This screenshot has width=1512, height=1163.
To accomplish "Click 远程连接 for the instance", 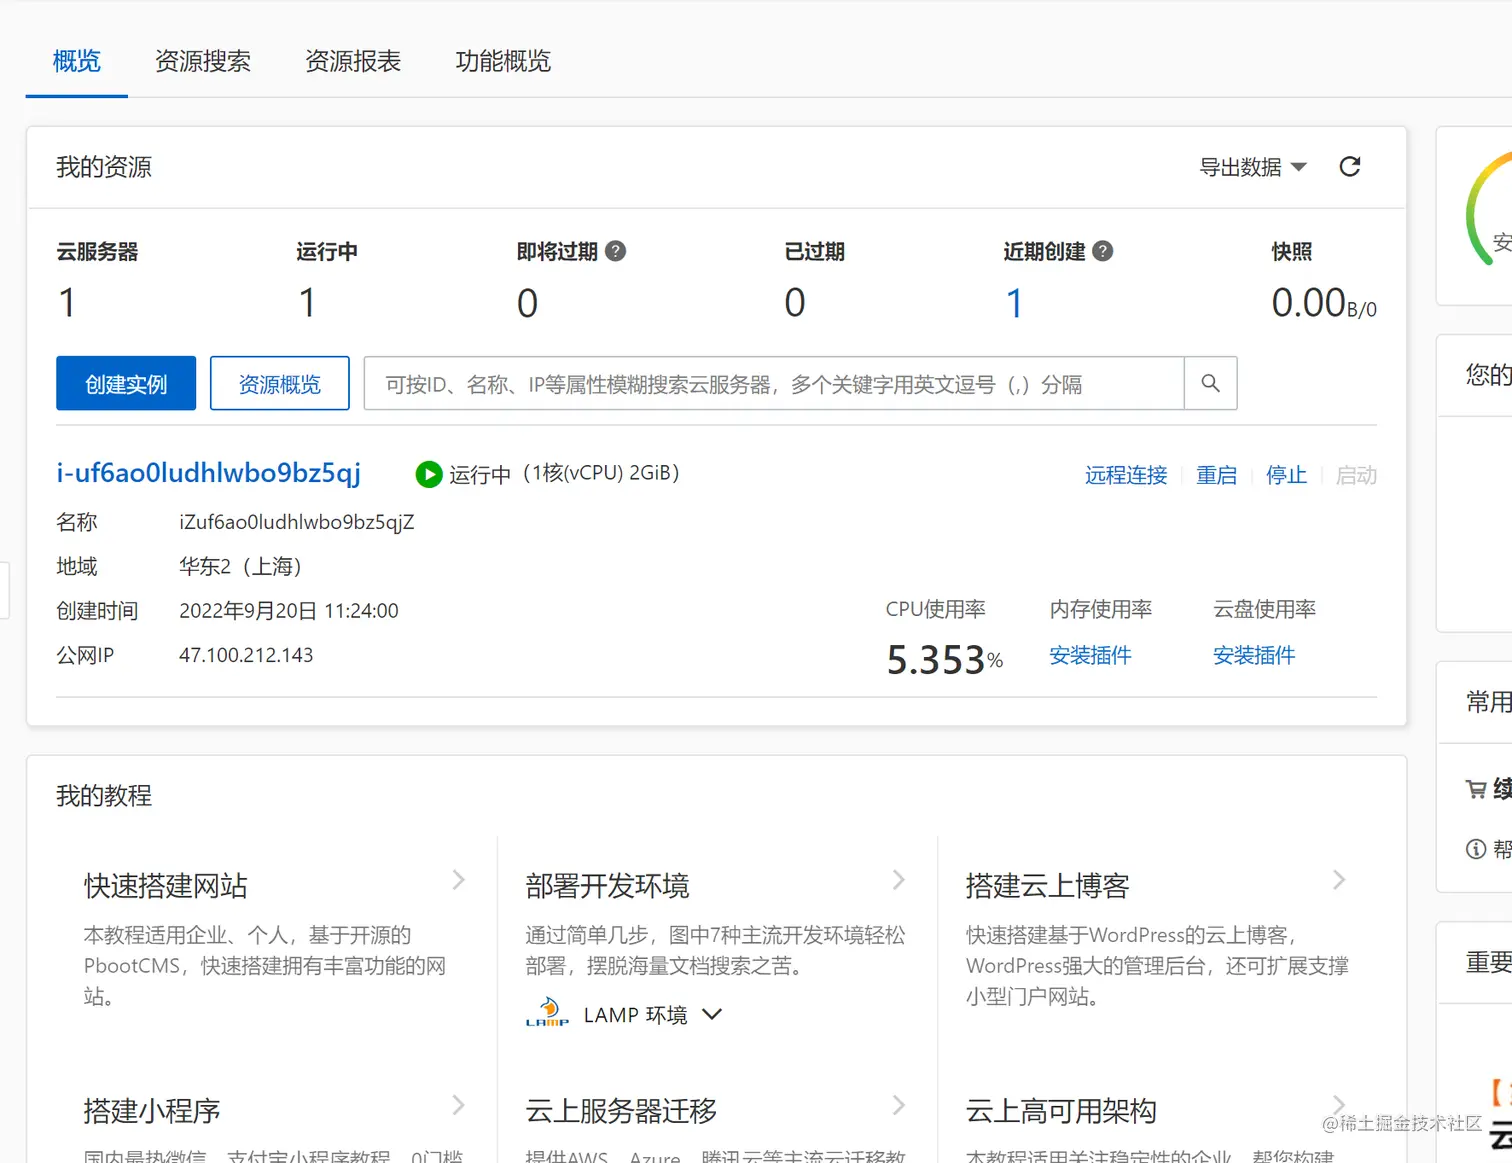I will (1126, 475).
